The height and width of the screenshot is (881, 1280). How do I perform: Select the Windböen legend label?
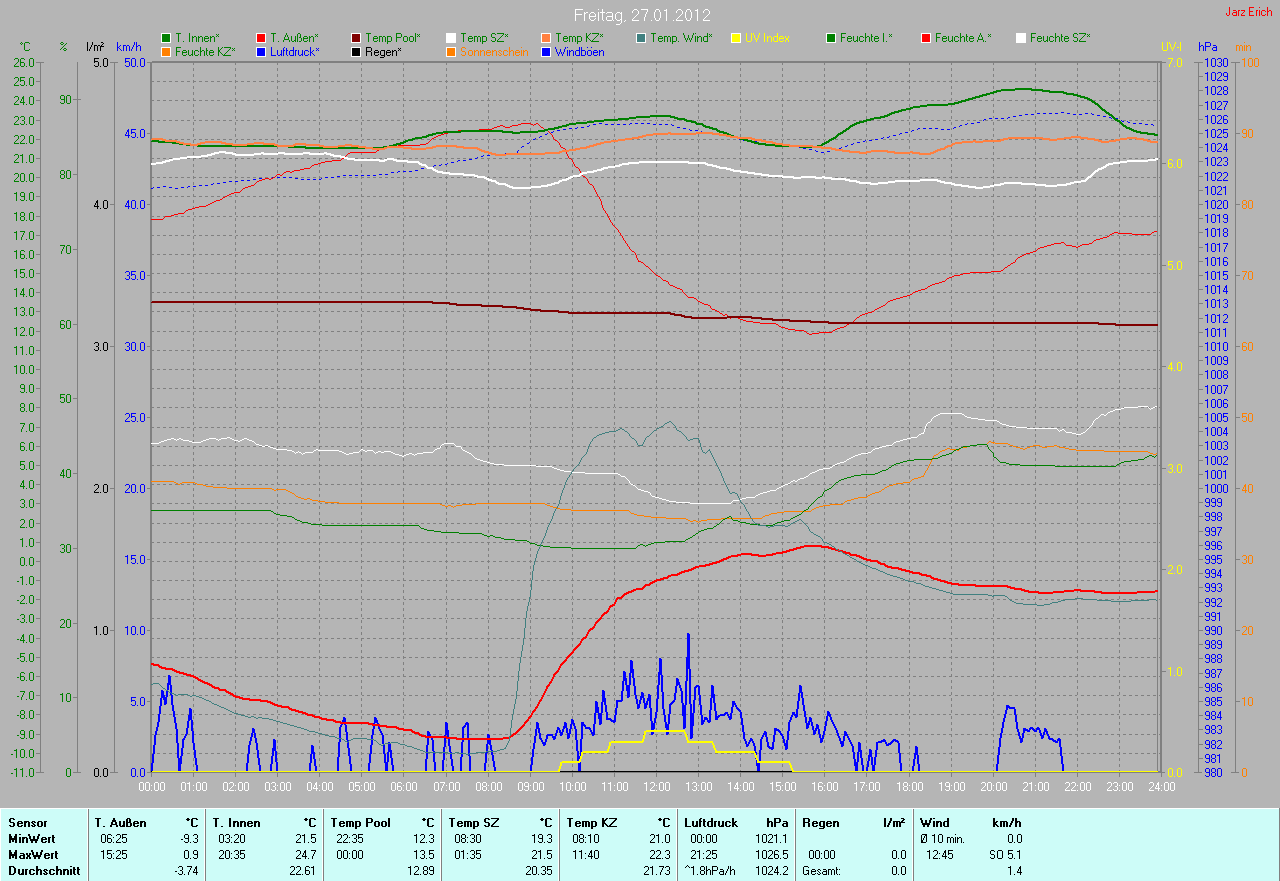[x=579, y=51]
